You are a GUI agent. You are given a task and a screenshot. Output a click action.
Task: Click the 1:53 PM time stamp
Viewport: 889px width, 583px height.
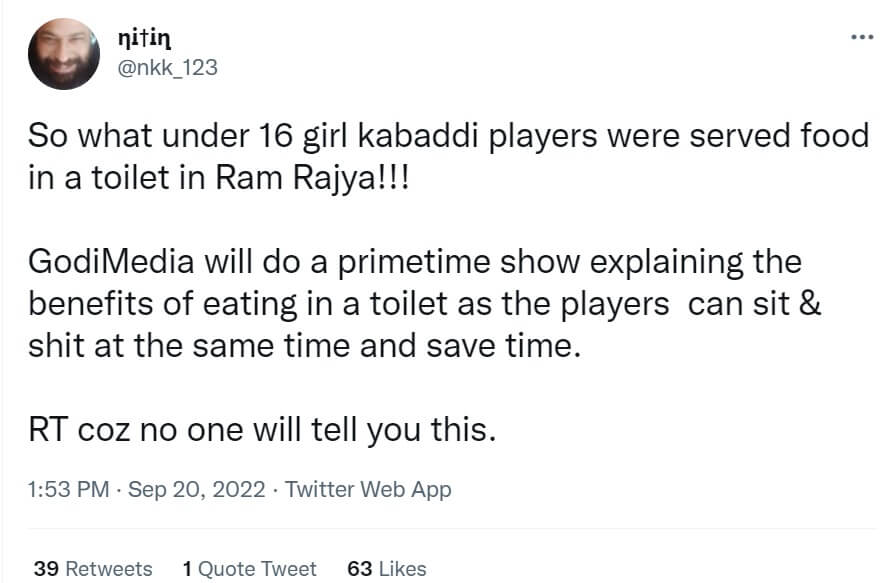(x=65, y=489)
